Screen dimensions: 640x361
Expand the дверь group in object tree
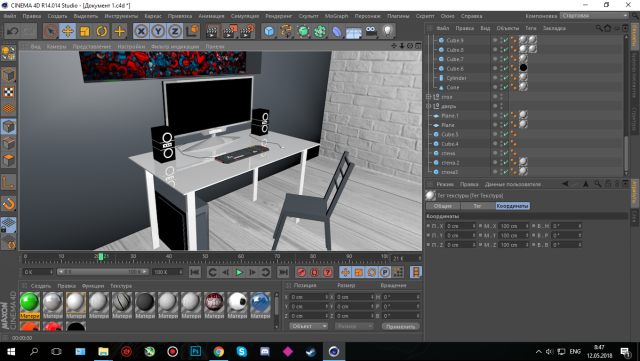tap(429, 106)
